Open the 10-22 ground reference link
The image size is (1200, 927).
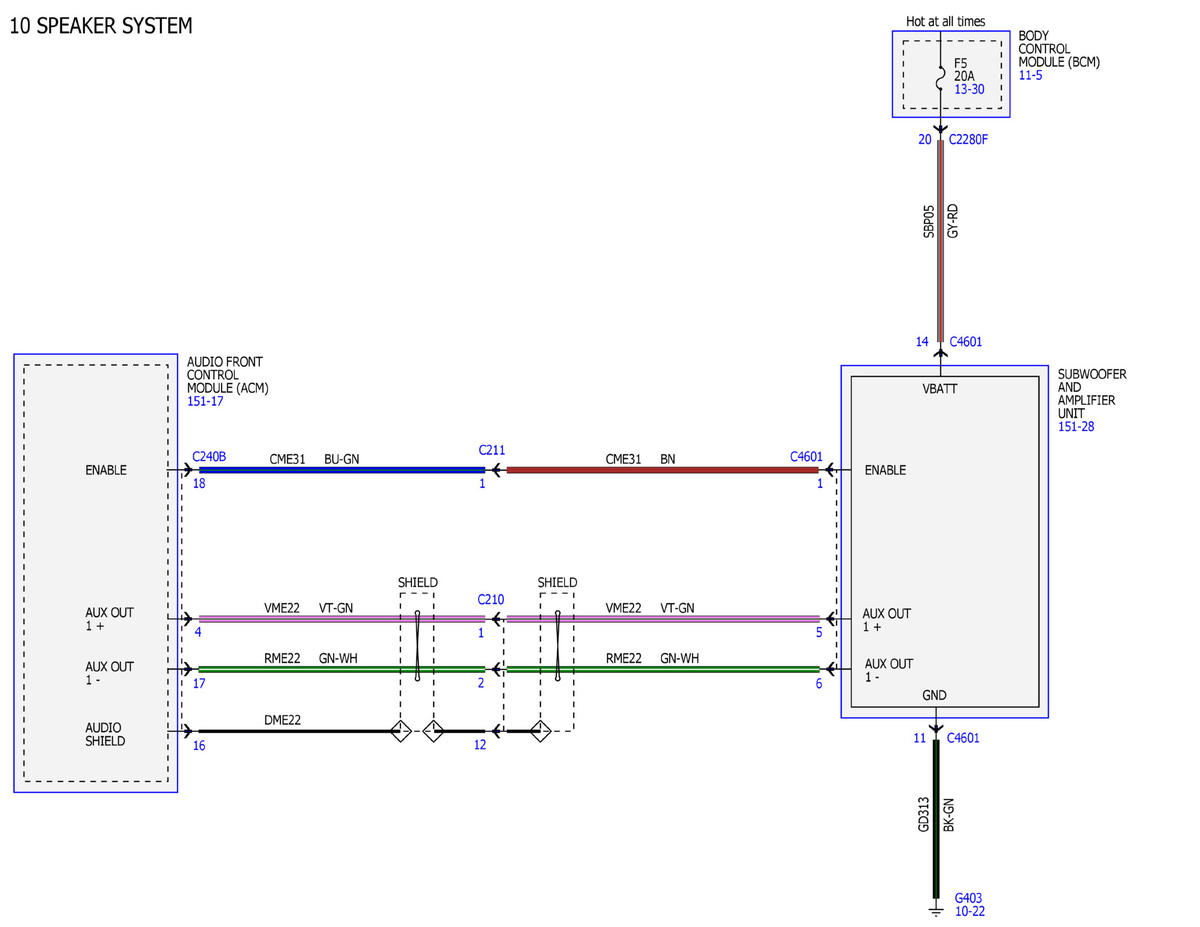tap(970, 911)
